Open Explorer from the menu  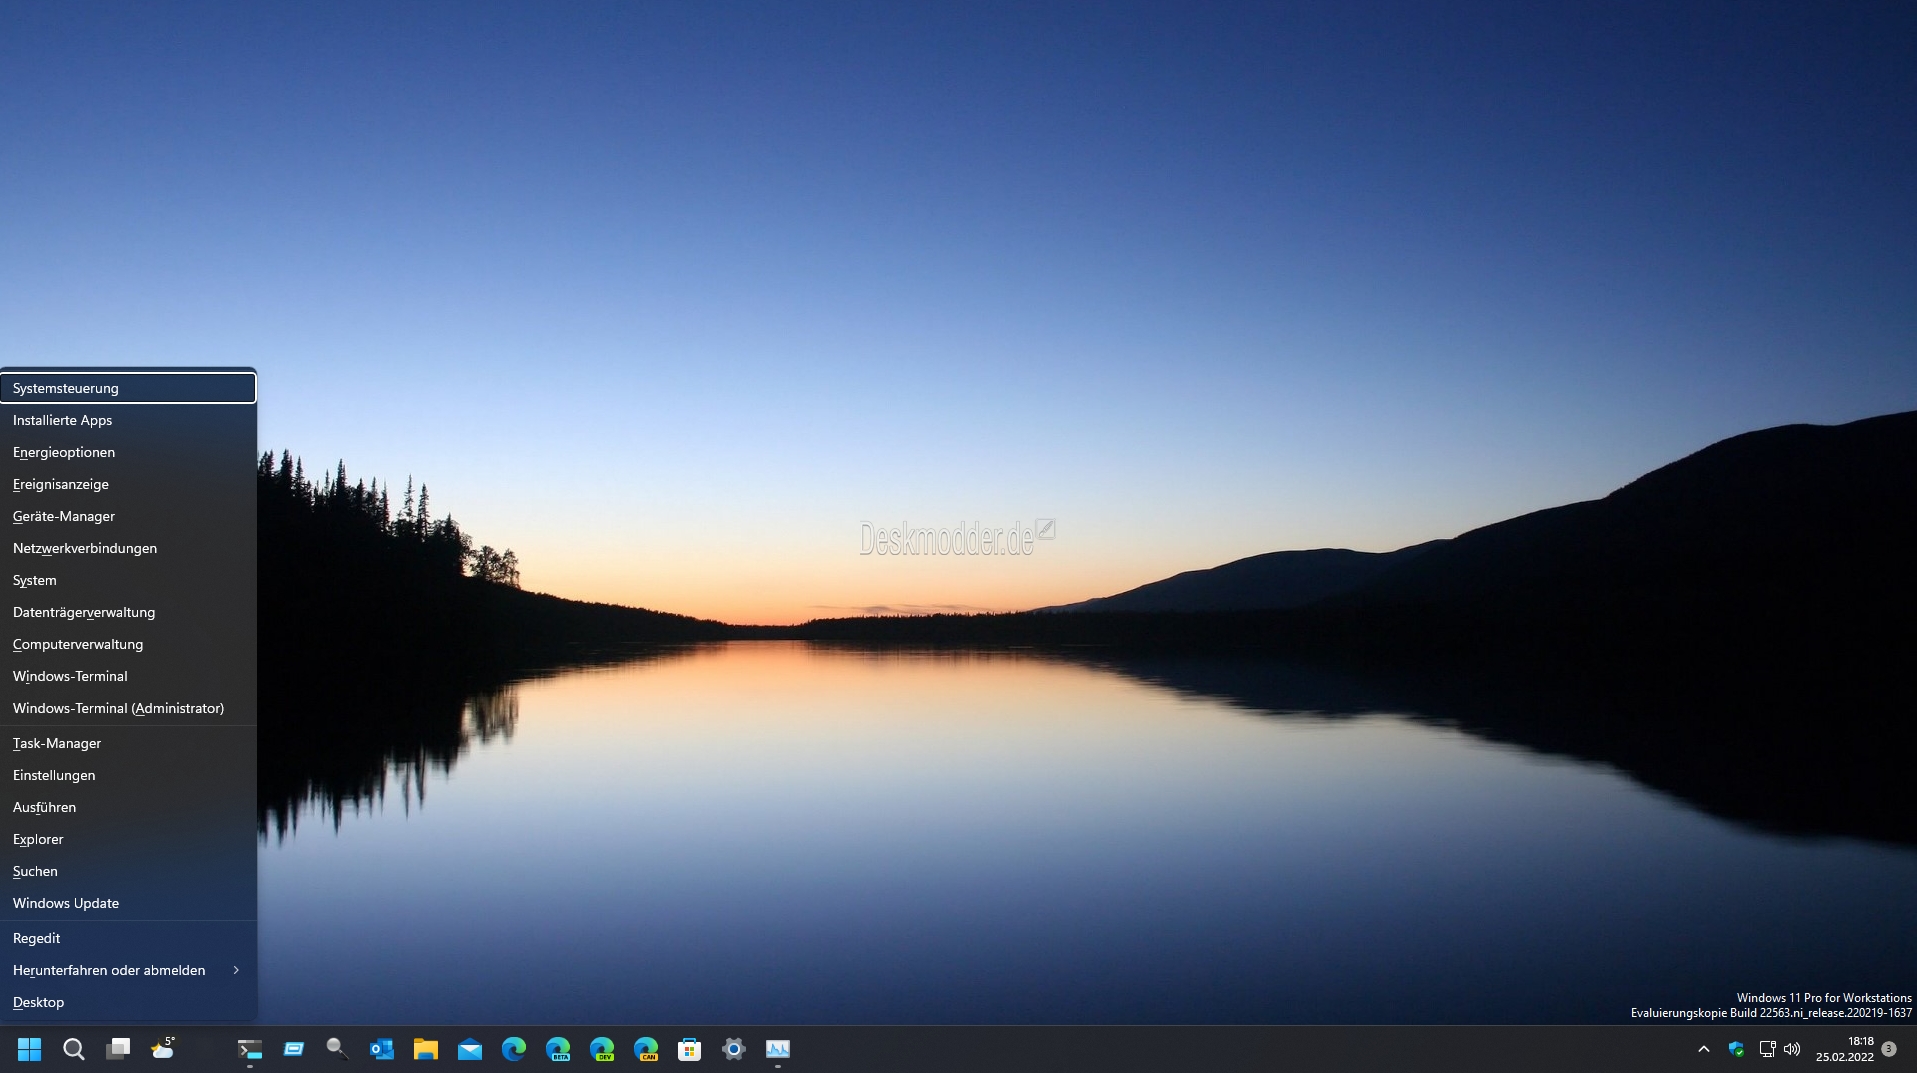click(128, 839)
